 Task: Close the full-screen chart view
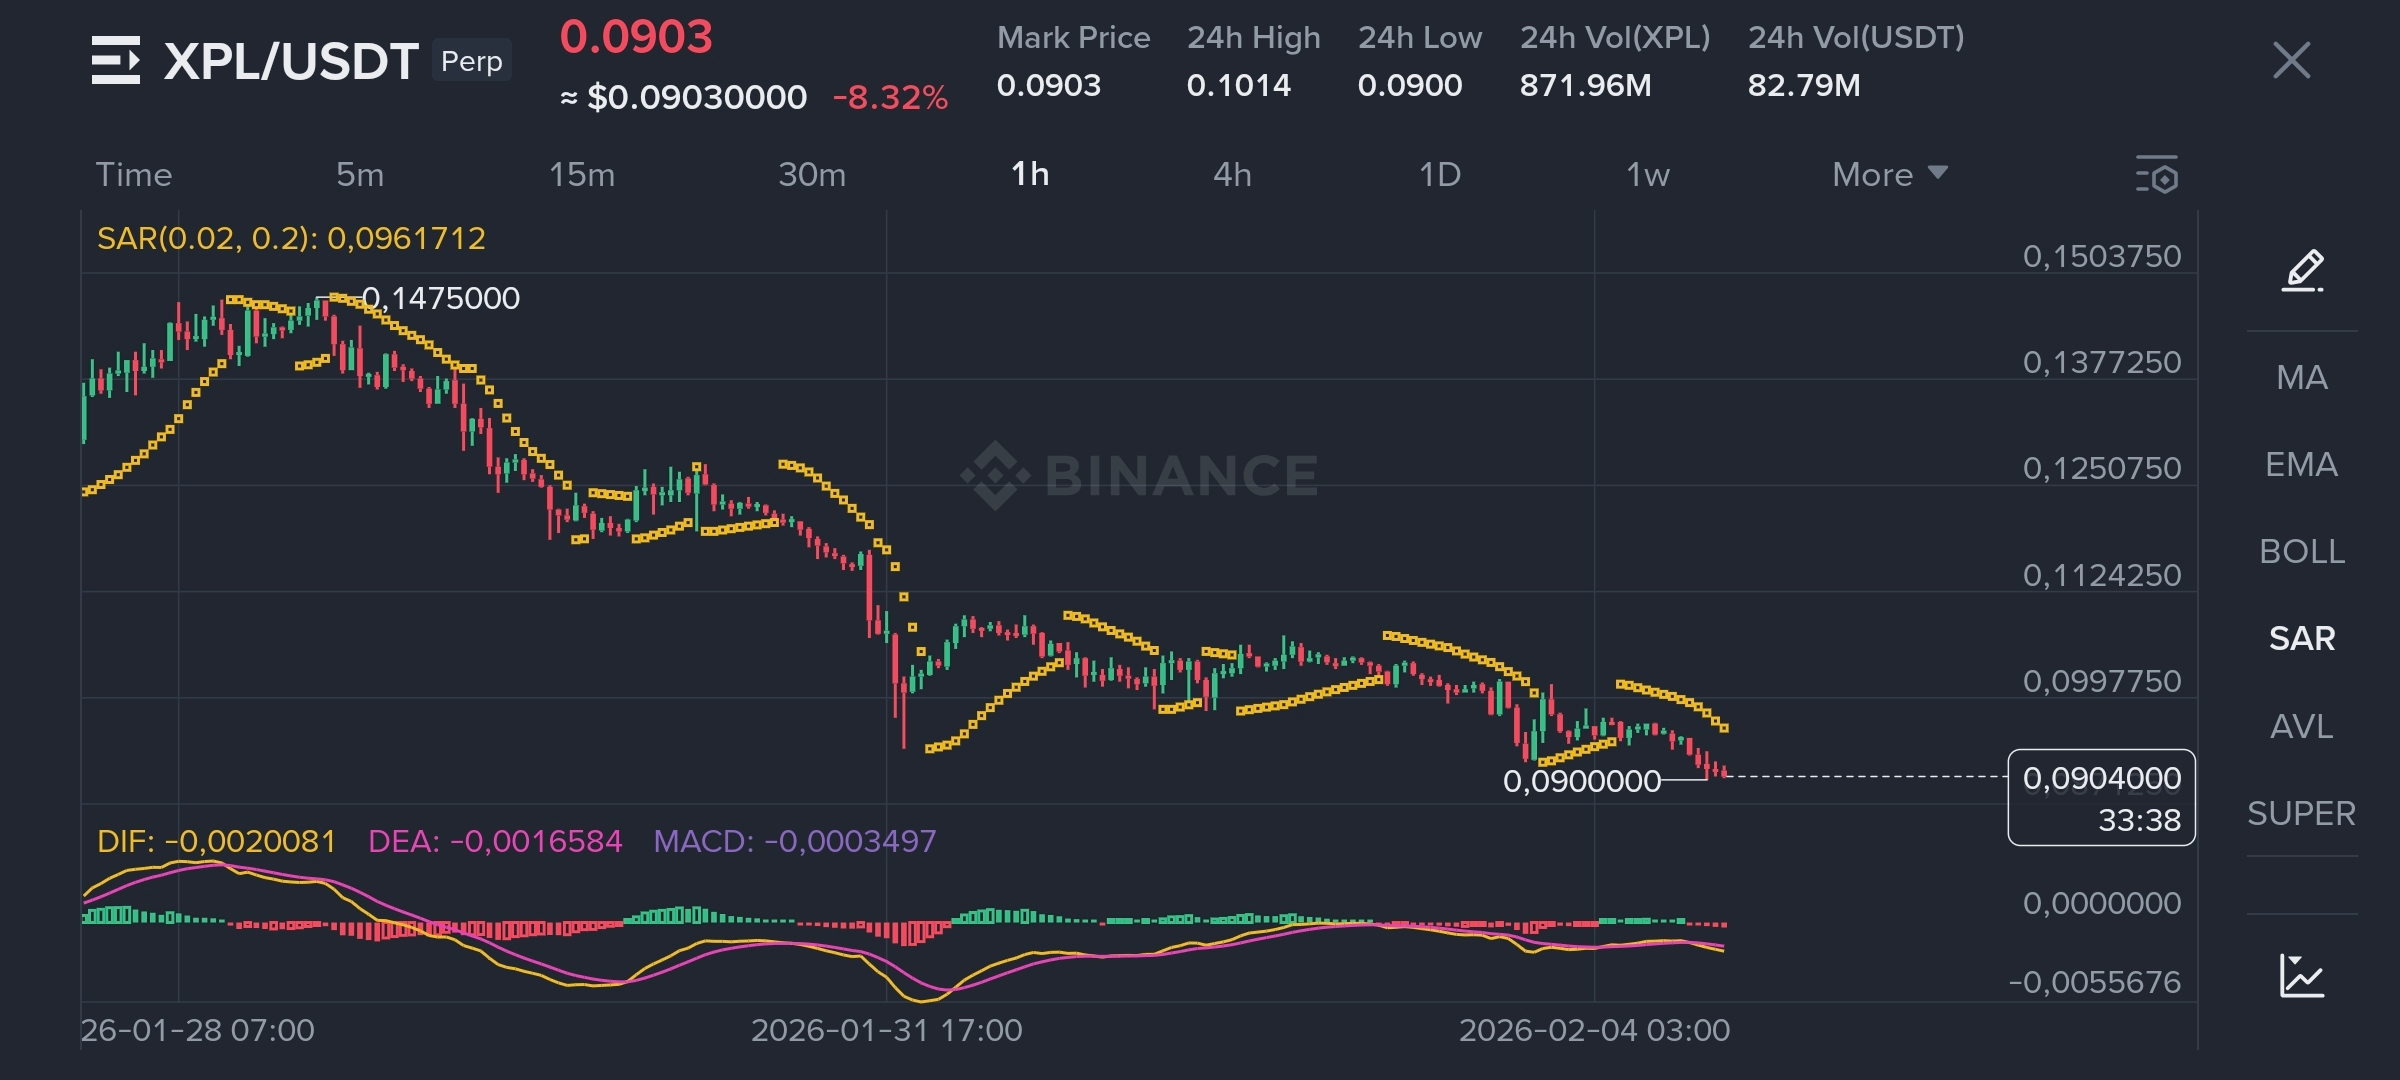coord(2291,60)
